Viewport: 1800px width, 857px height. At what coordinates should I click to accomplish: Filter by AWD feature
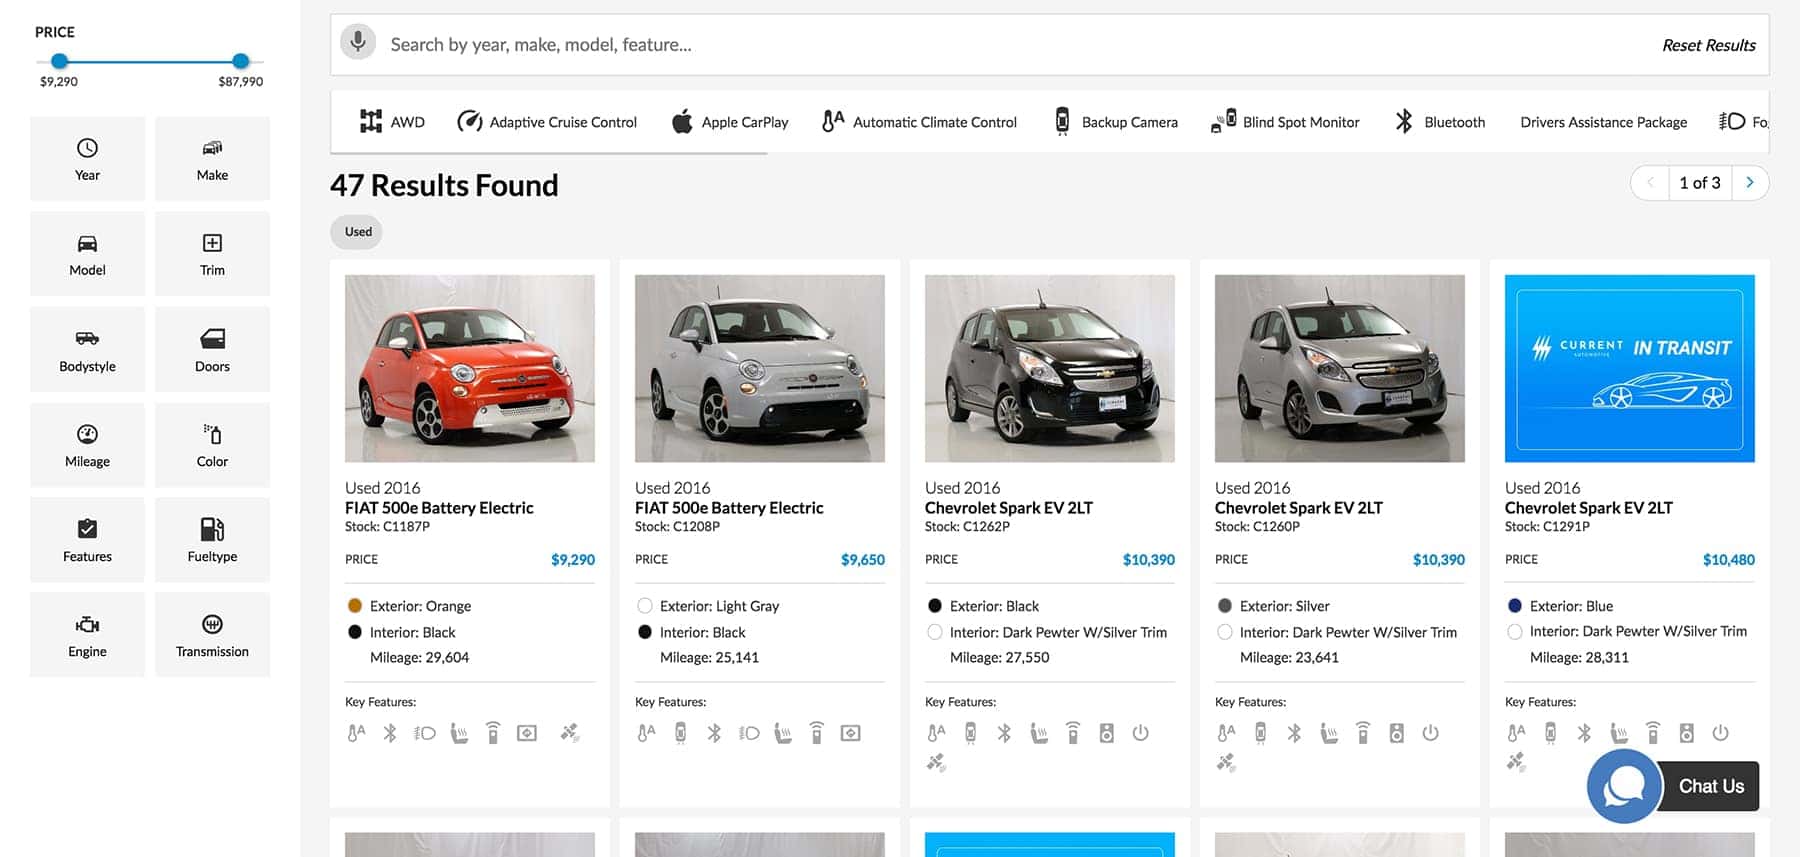pyautogui.click(x=392, y=122)
